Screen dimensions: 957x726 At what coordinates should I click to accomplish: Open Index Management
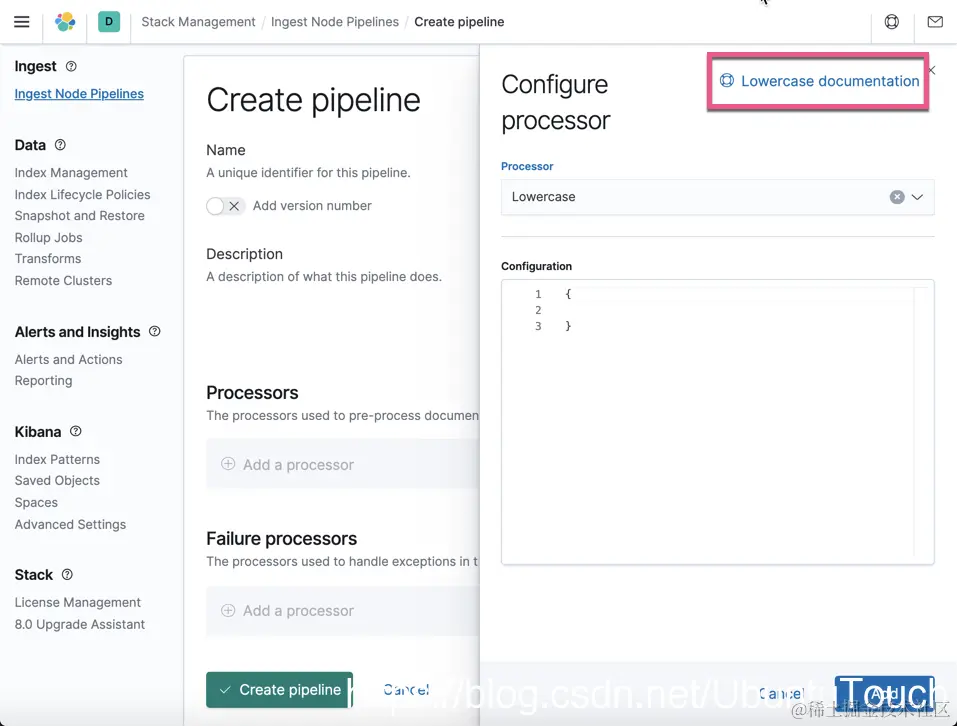click(71, 173)
